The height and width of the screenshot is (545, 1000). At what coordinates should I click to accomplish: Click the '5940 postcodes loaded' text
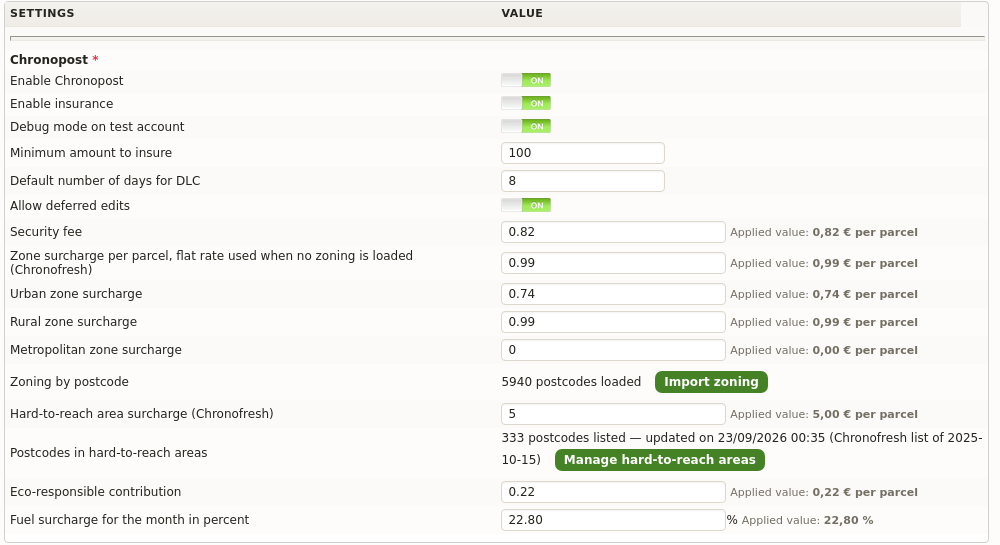571,382
